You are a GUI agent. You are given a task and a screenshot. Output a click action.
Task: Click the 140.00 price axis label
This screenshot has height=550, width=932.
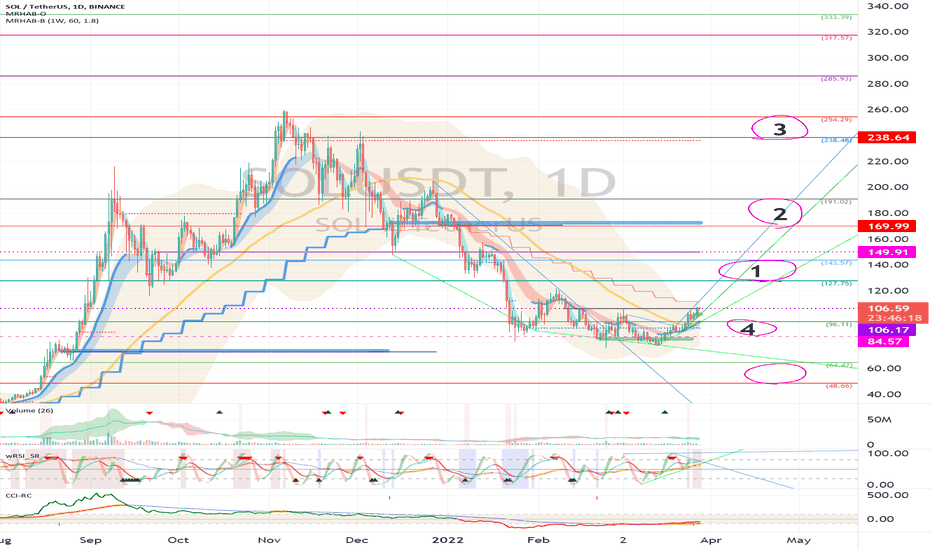pyautogui.click(x=887, y=265)
